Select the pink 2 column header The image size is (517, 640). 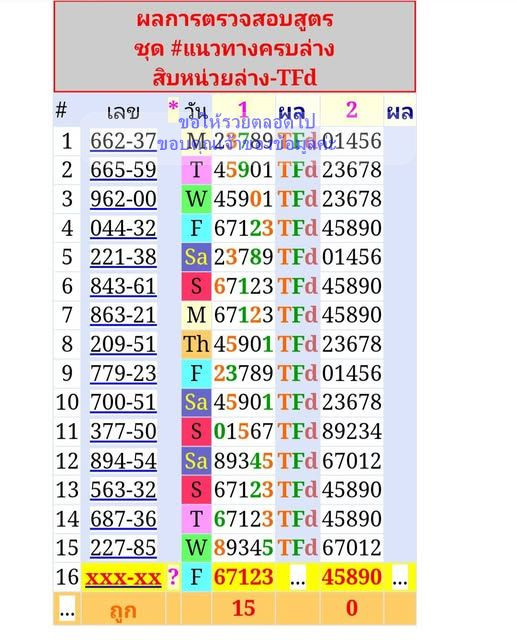(x=351, y=109)
